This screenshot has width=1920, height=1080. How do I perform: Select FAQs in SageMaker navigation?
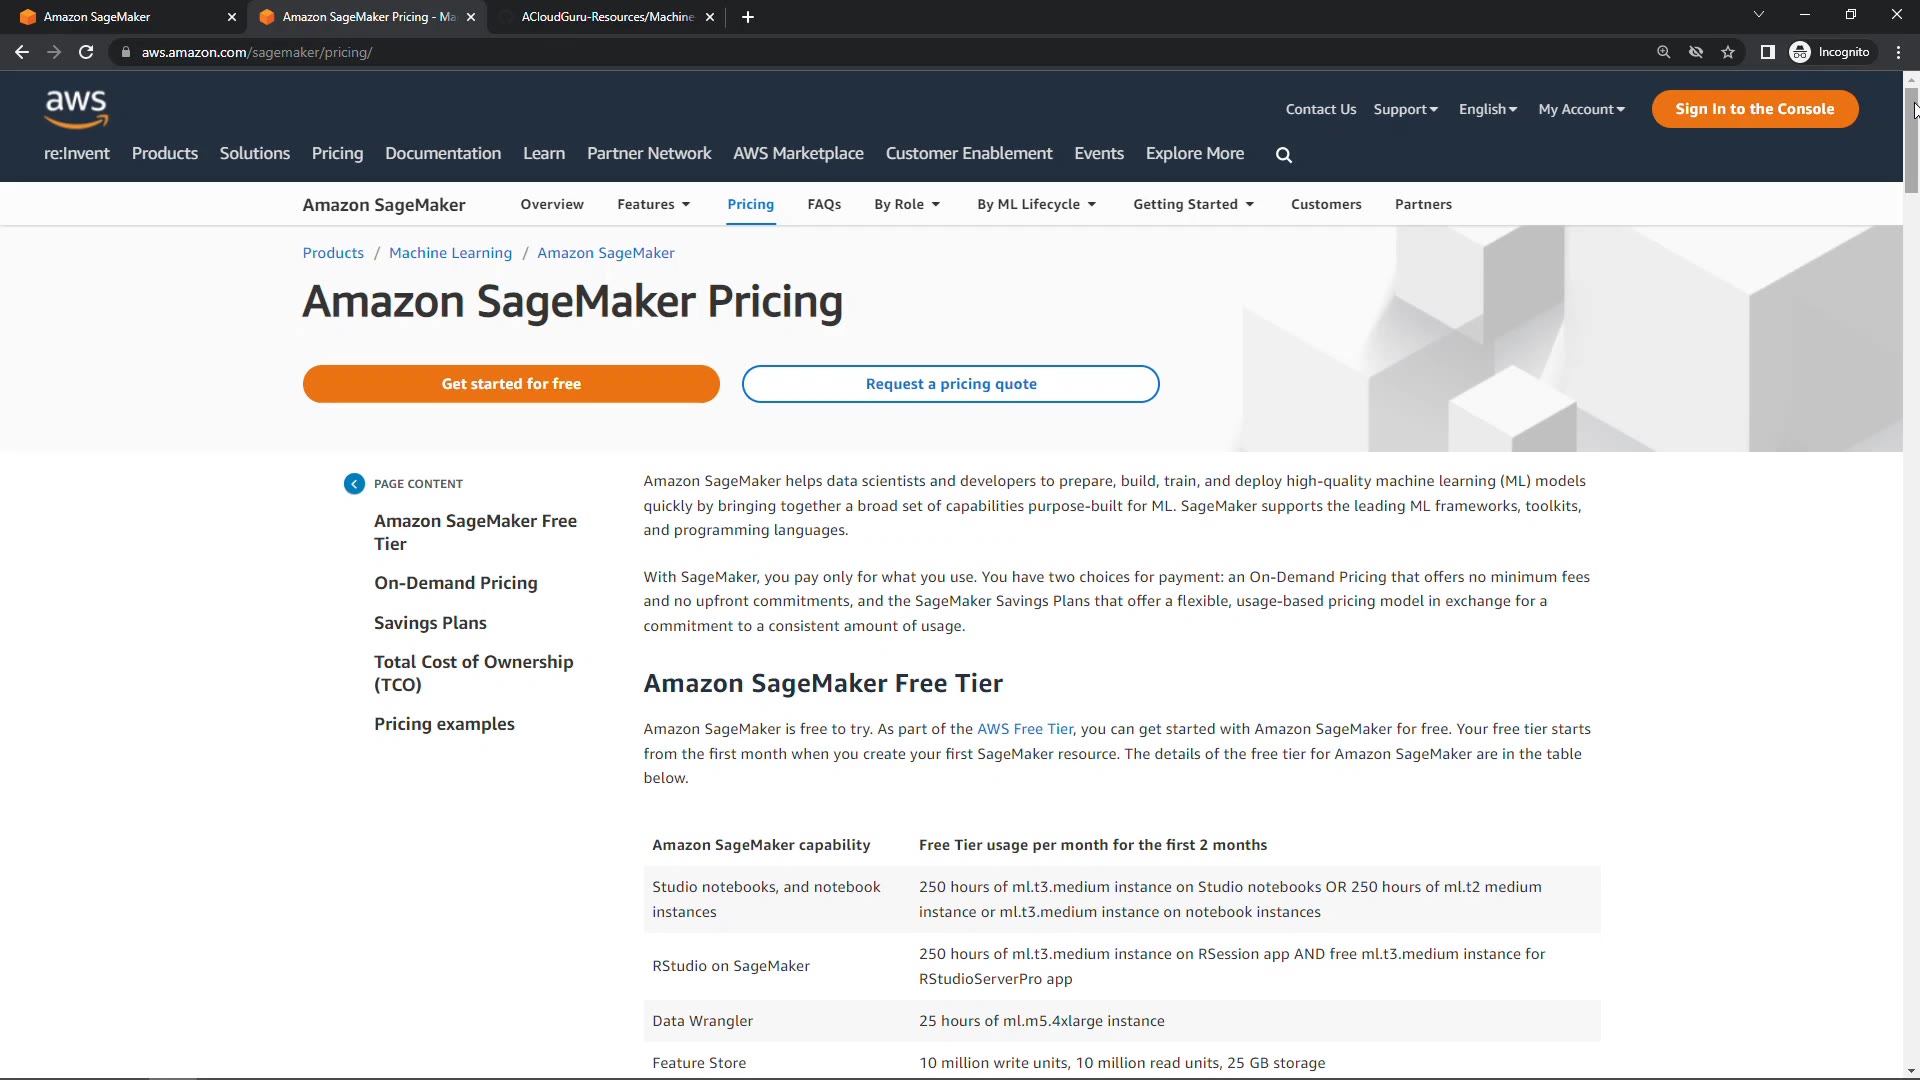coord(824,204)
